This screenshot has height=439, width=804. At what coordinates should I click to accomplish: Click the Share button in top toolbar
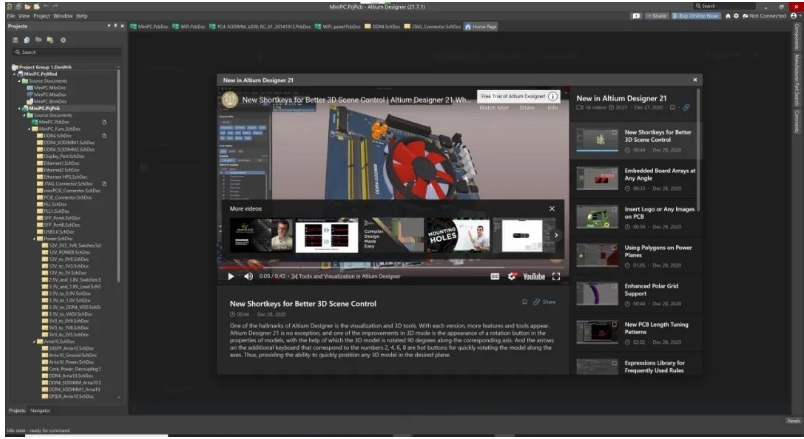tap(656, 16)
